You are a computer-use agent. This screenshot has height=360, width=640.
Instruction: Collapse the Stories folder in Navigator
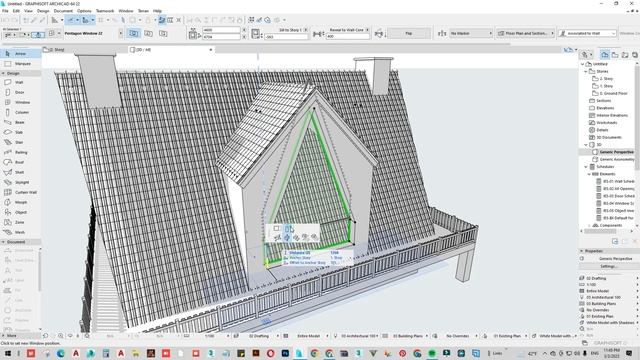click(586, 71)
